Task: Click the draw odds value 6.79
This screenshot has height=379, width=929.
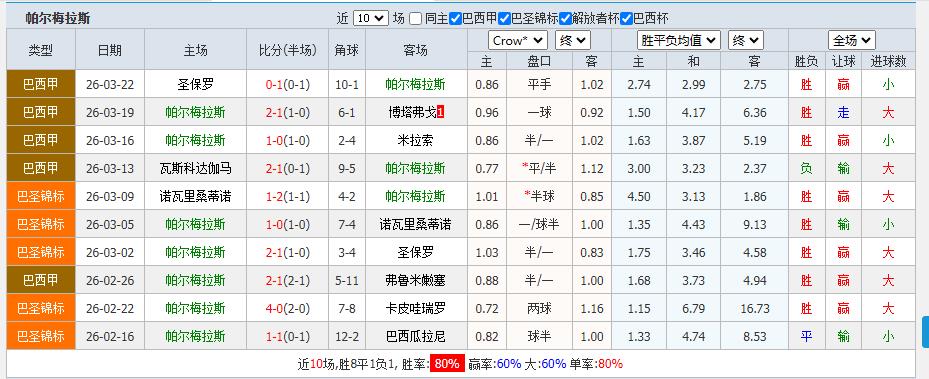Action: [x=693, y=309]
